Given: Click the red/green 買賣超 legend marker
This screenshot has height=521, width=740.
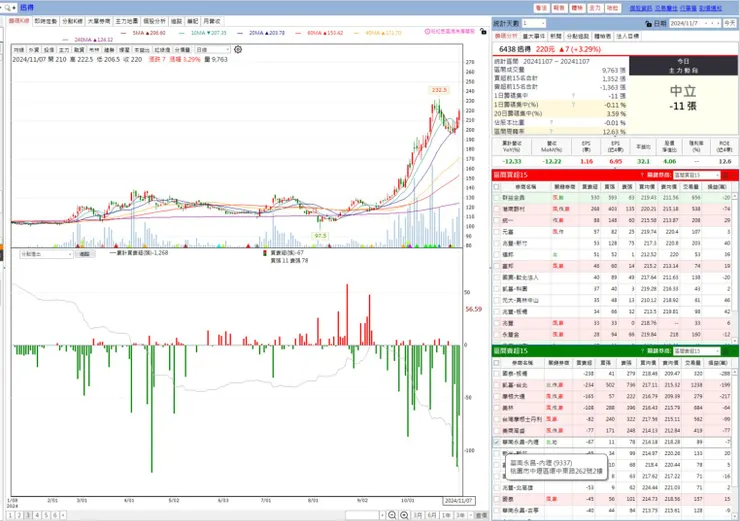Looking at the screenshot, I should coord(265,253).
